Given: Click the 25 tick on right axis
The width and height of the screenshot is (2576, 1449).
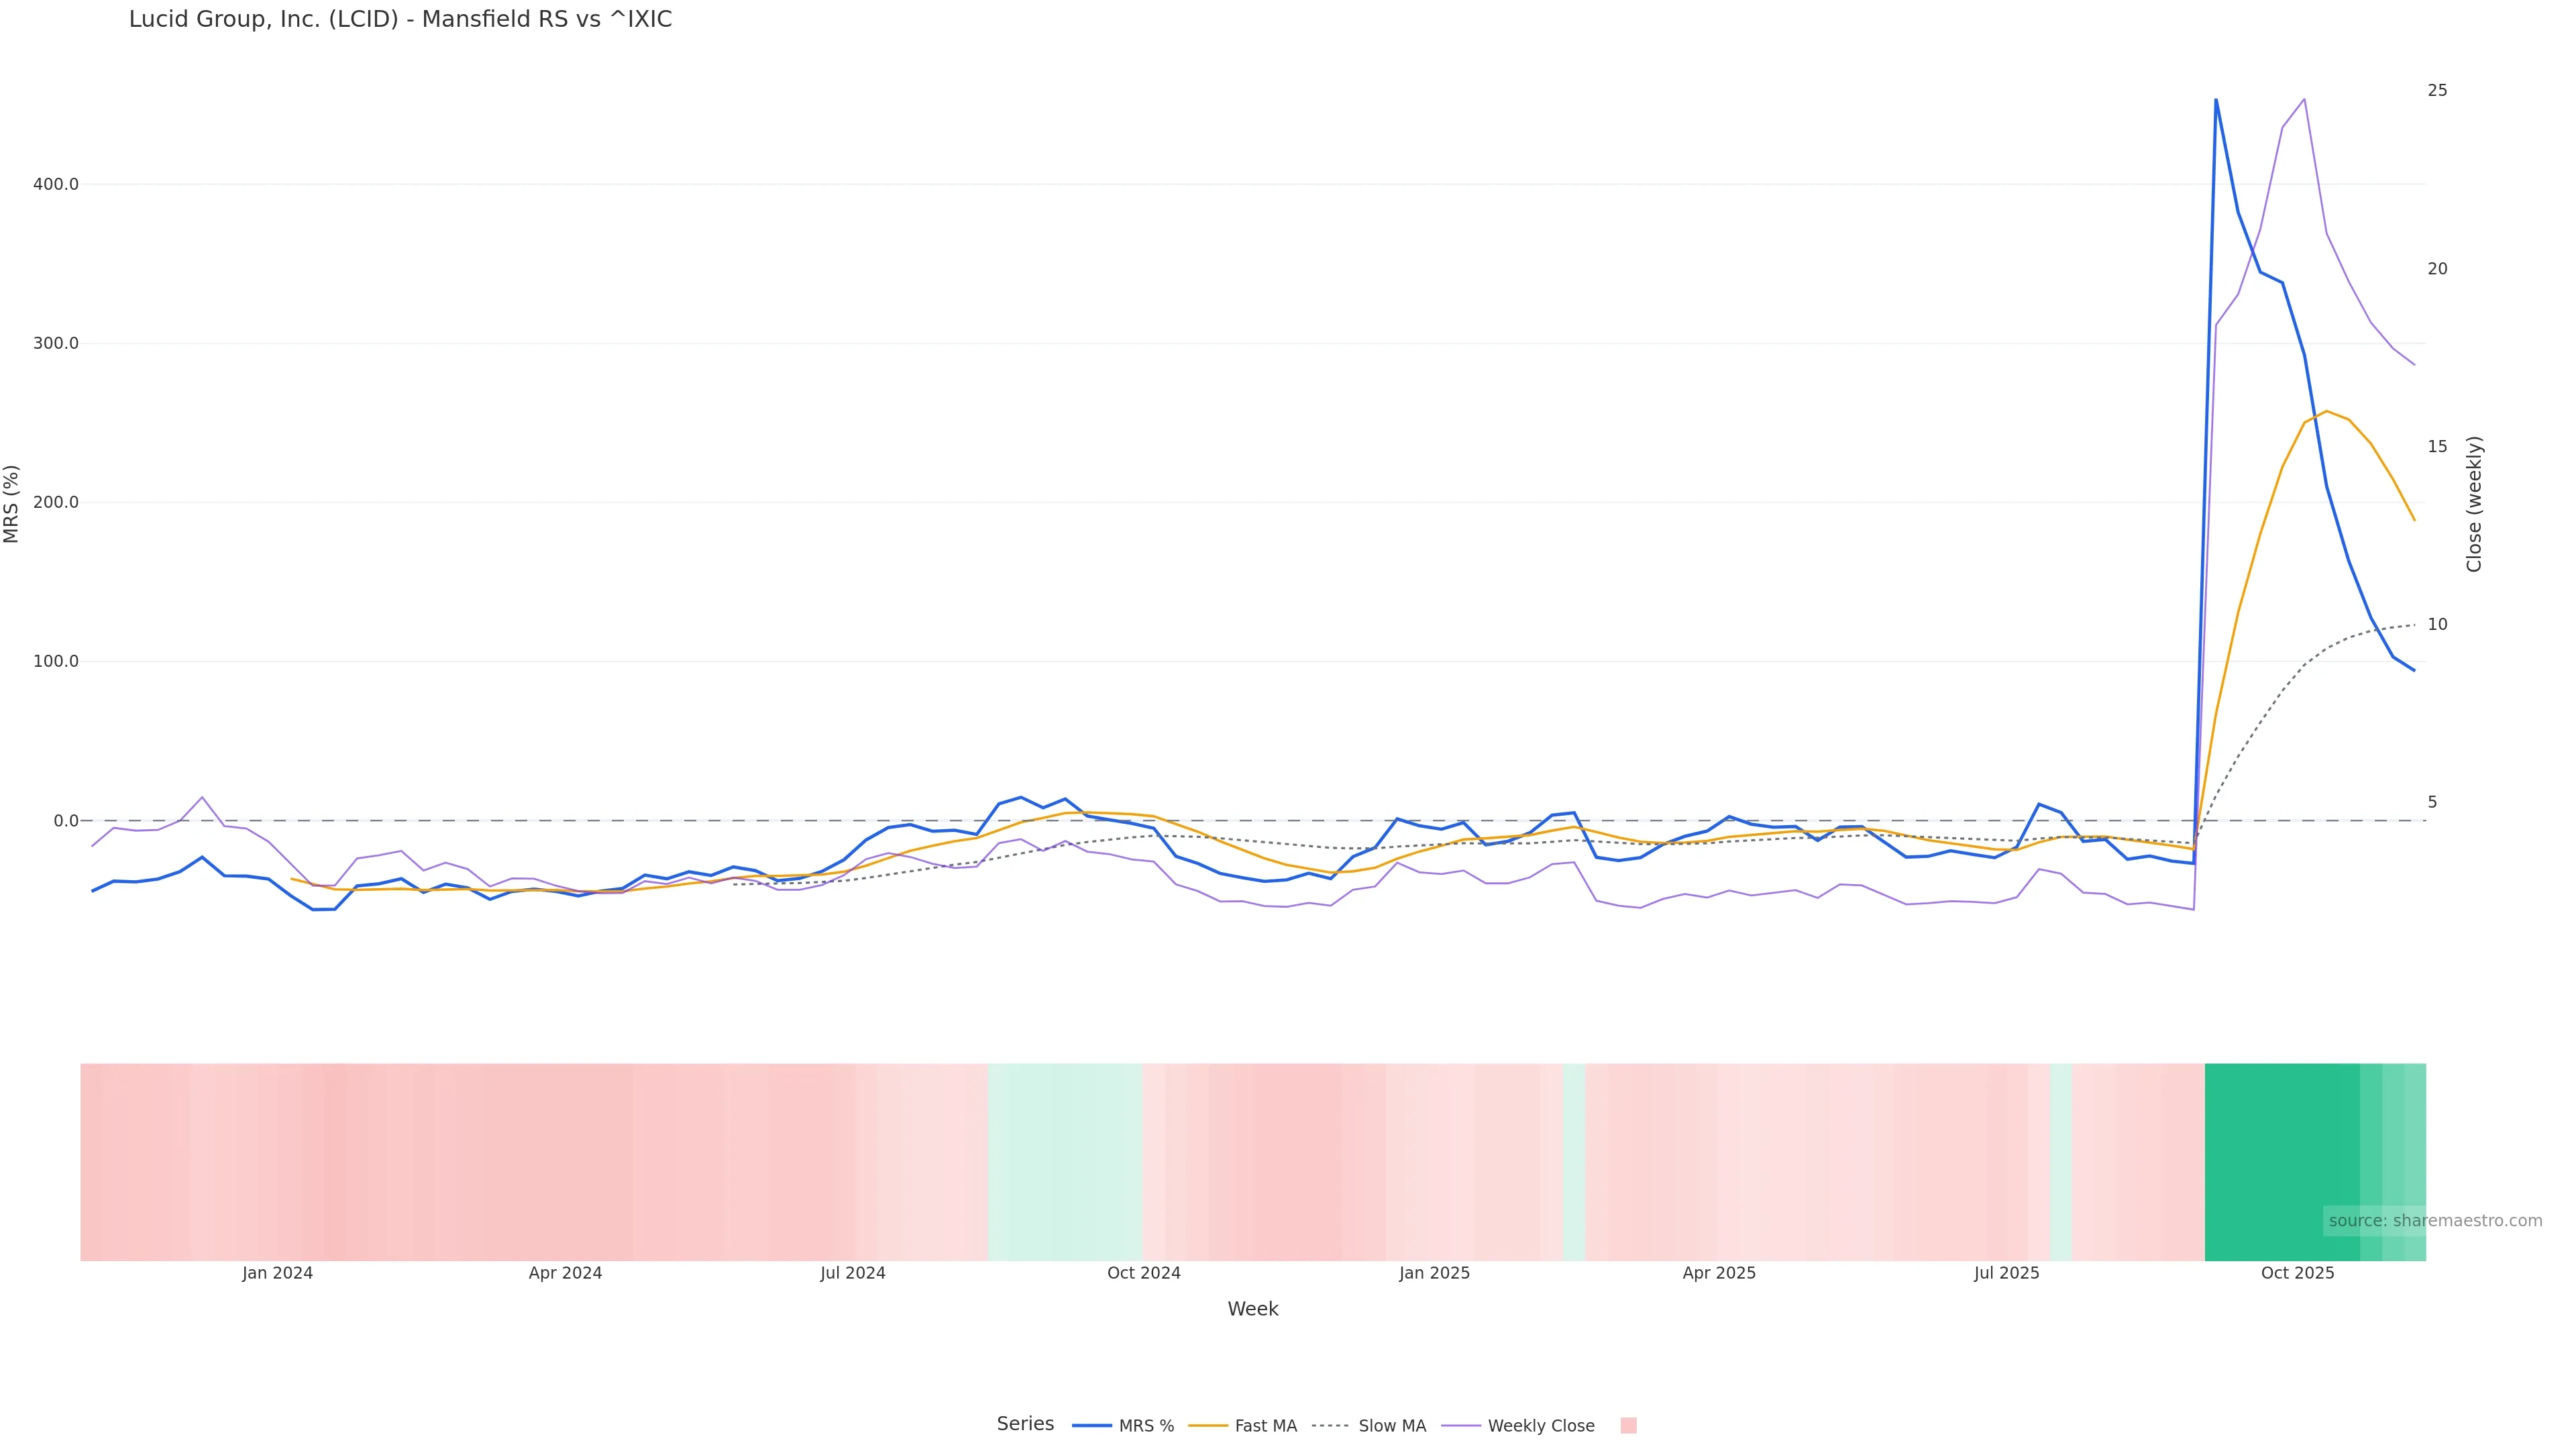Looking at the screenshot, I should click(x=2437, y=91).
